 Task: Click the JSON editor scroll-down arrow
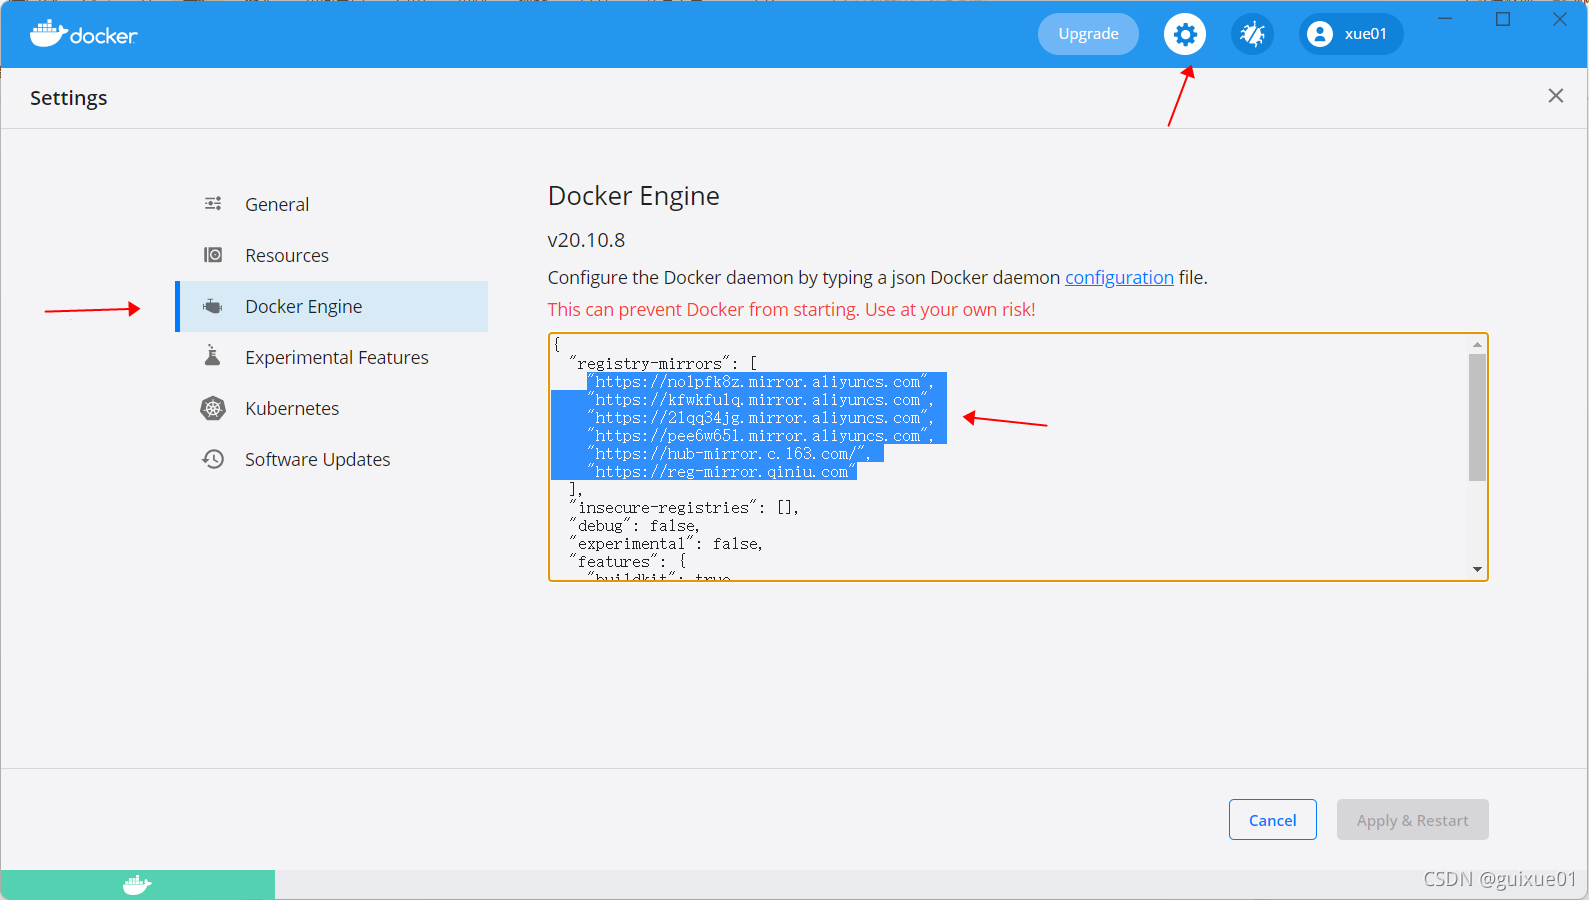1477,569
